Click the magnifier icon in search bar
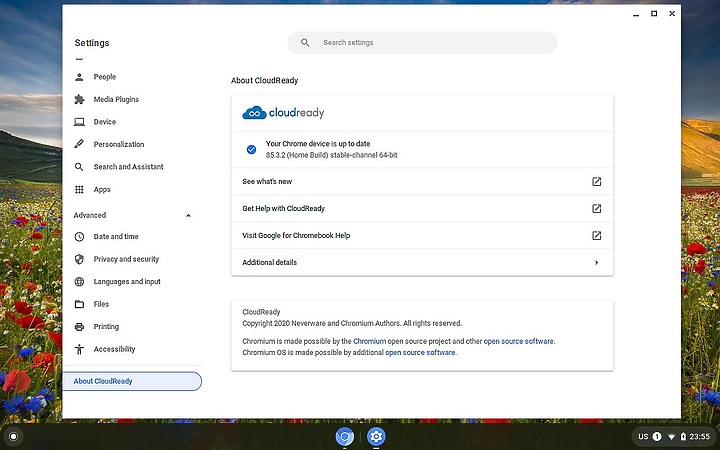Screen dimensions: 720x450 click(x=305, y=42)
